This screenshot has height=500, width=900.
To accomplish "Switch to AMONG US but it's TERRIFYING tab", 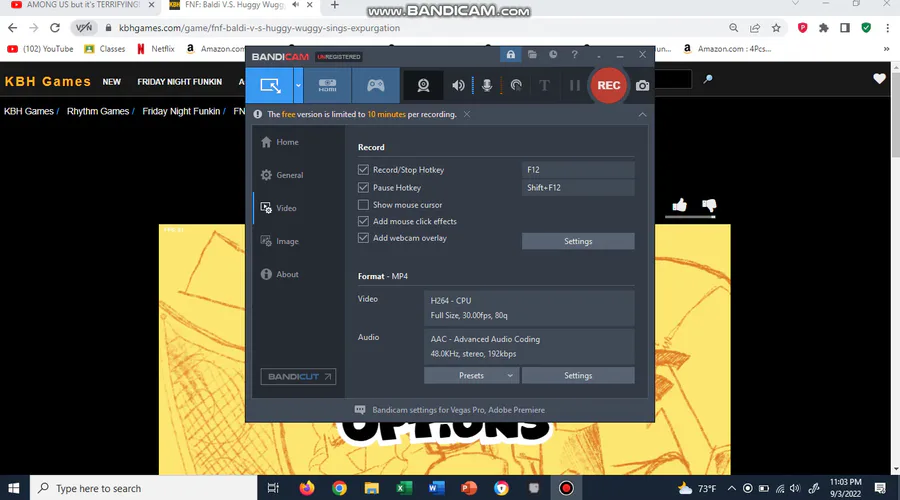I will click(83, 5).
